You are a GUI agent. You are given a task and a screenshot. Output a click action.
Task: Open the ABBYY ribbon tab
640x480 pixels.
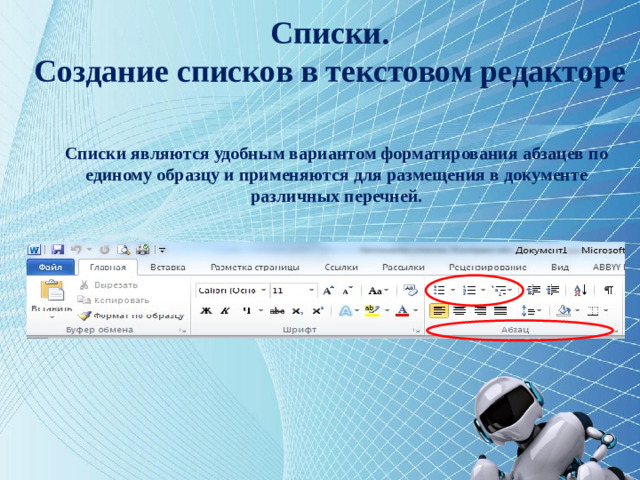608,267
